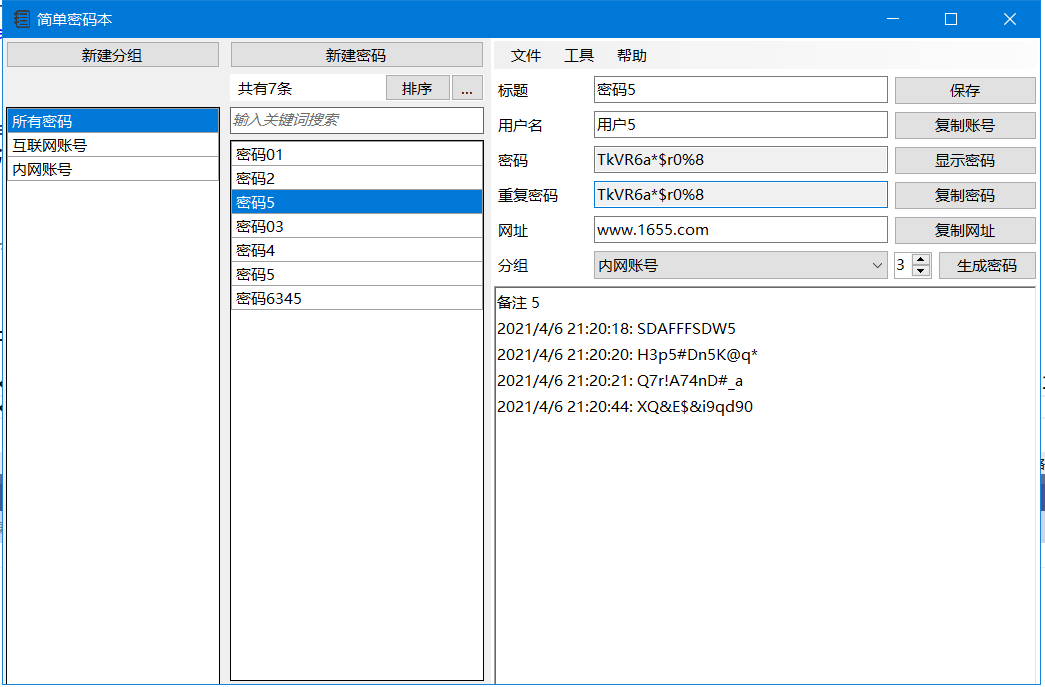Open the 工具 menu
The width and height of the screenshot is (1045, 687).
click(x=579, y=56)
